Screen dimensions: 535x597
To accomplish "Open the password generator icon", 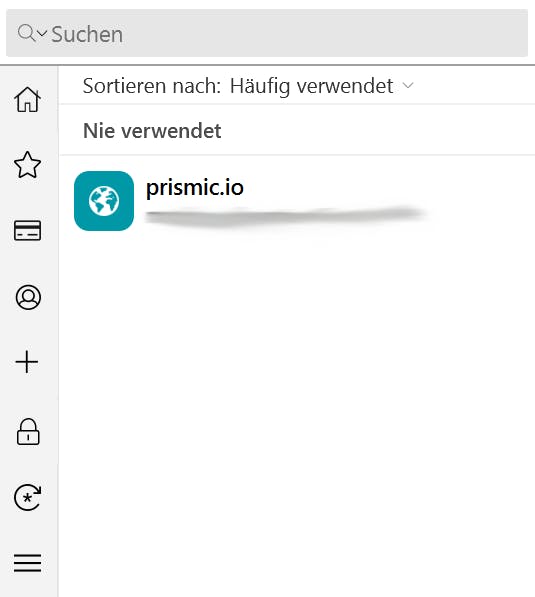I will click(27, 497).
